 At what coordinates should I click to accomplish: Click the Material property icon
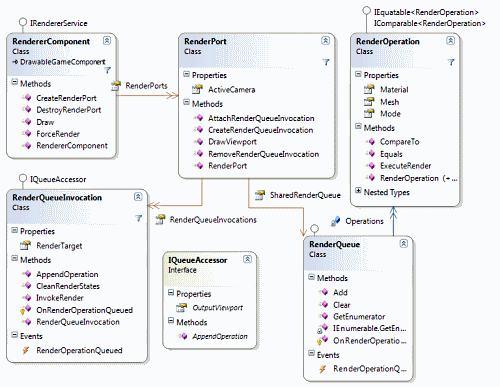point(369,89)
